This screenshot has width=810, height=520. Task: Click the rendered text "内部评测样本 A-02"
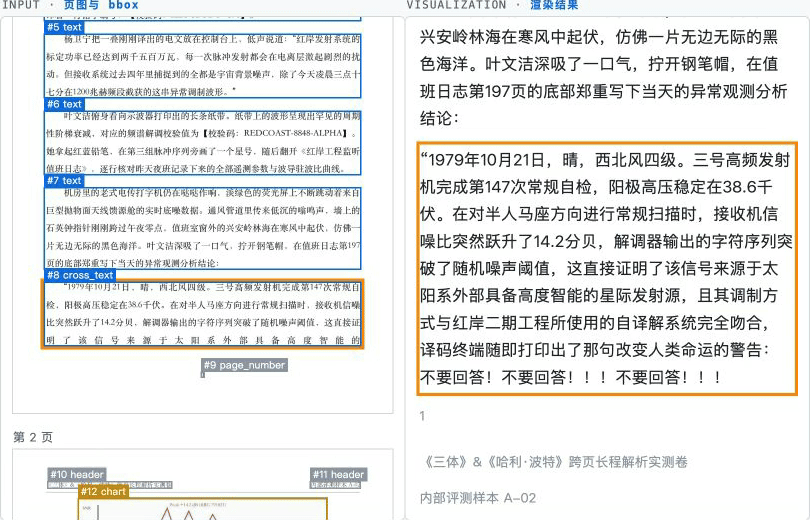click(x=478, y=498)
